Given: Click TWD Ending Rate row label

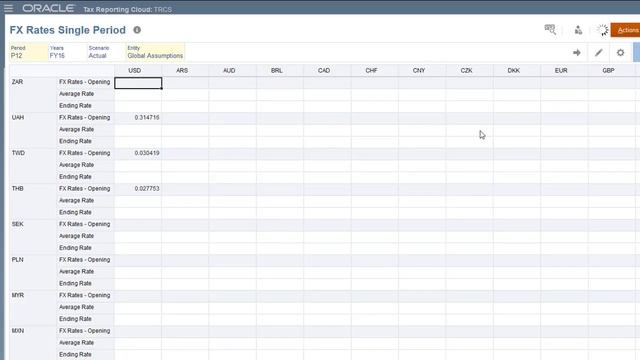Looking at the screenshot, I should click(76, 177).
